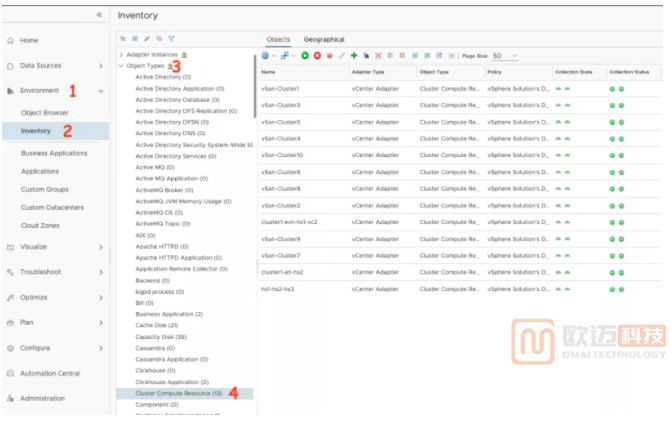Click the green Start Collecting play icon
Viewport: 669px width, 421px height.
[x=305, y=56]
